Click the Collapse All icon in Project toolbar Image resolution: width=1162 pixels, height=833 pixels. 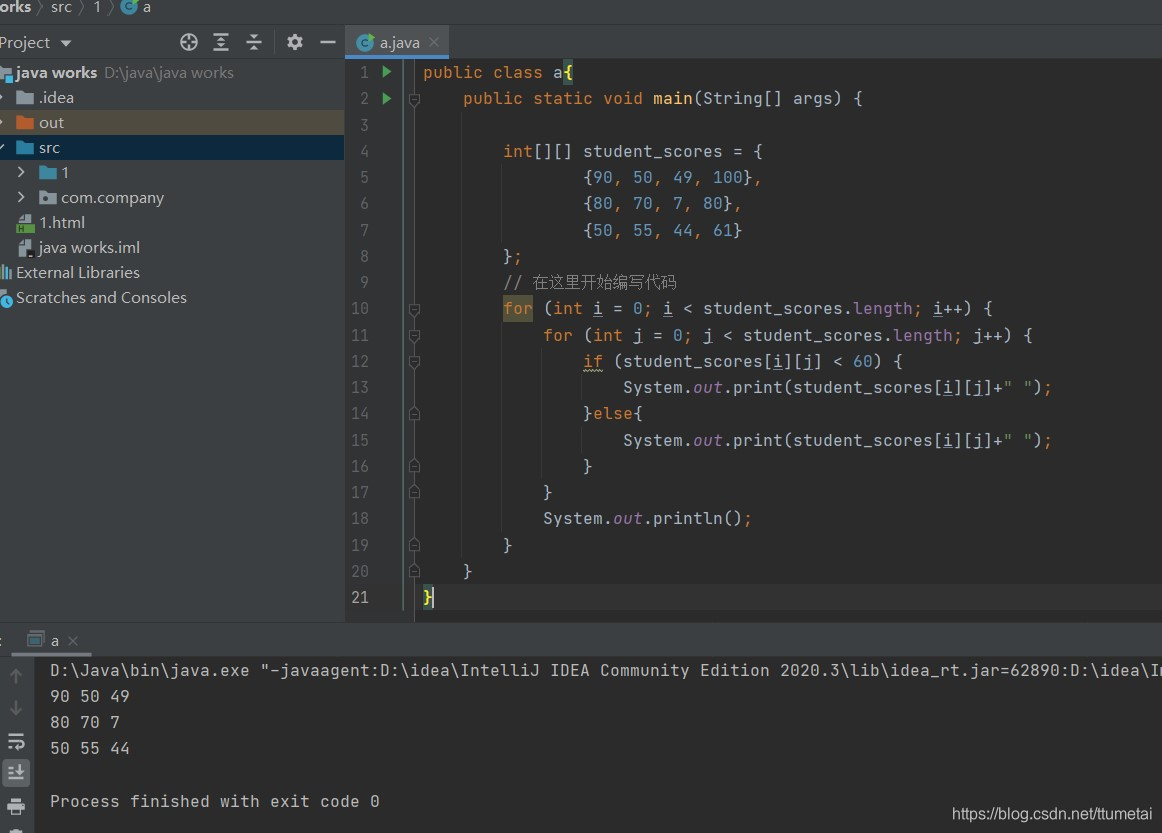click(253, 42)
